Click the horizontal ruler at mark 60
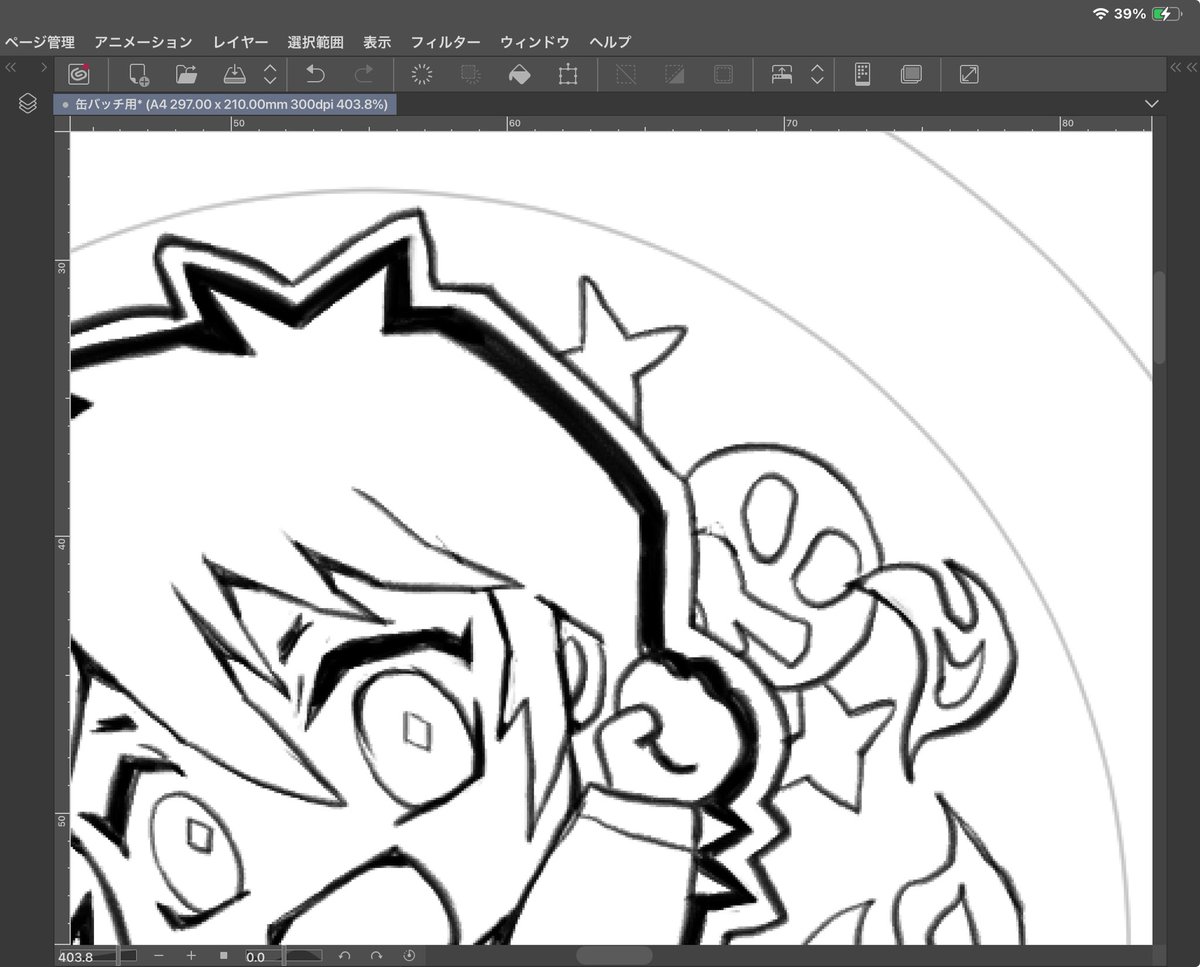1200x967 pixels. [514, 123]
